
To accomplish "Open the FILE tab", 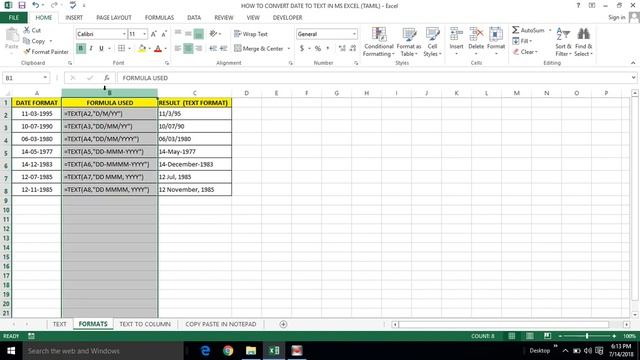I will 13,18.
